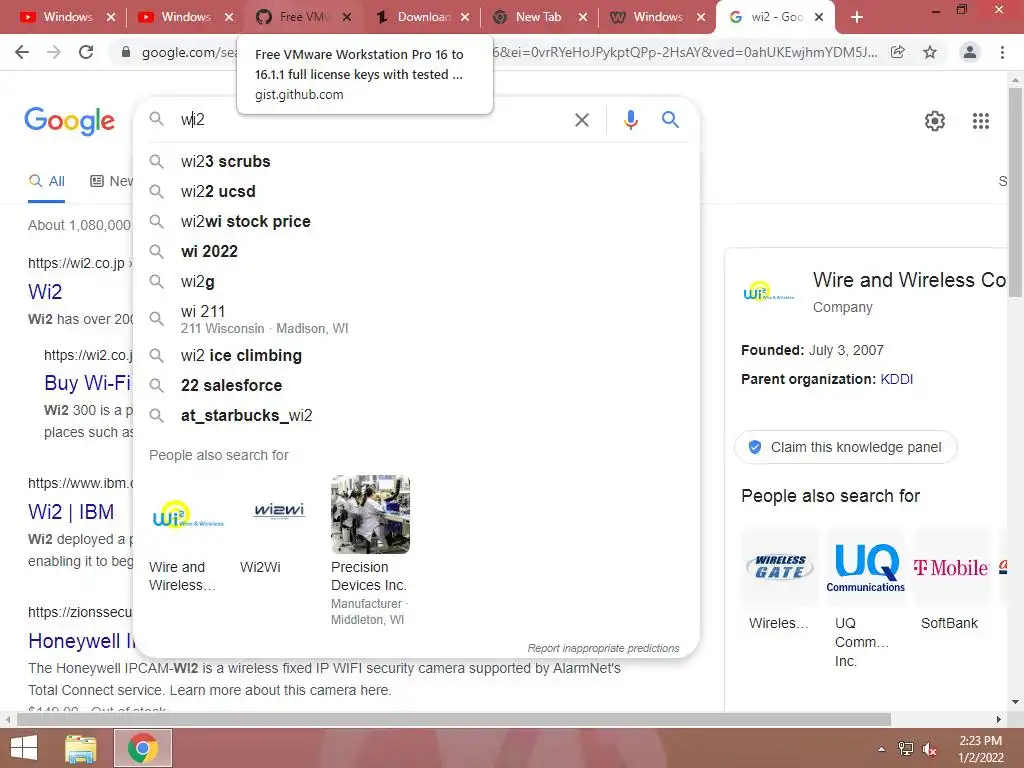
Task: Open File Explorer from taskbar
Action: point(80,748)
